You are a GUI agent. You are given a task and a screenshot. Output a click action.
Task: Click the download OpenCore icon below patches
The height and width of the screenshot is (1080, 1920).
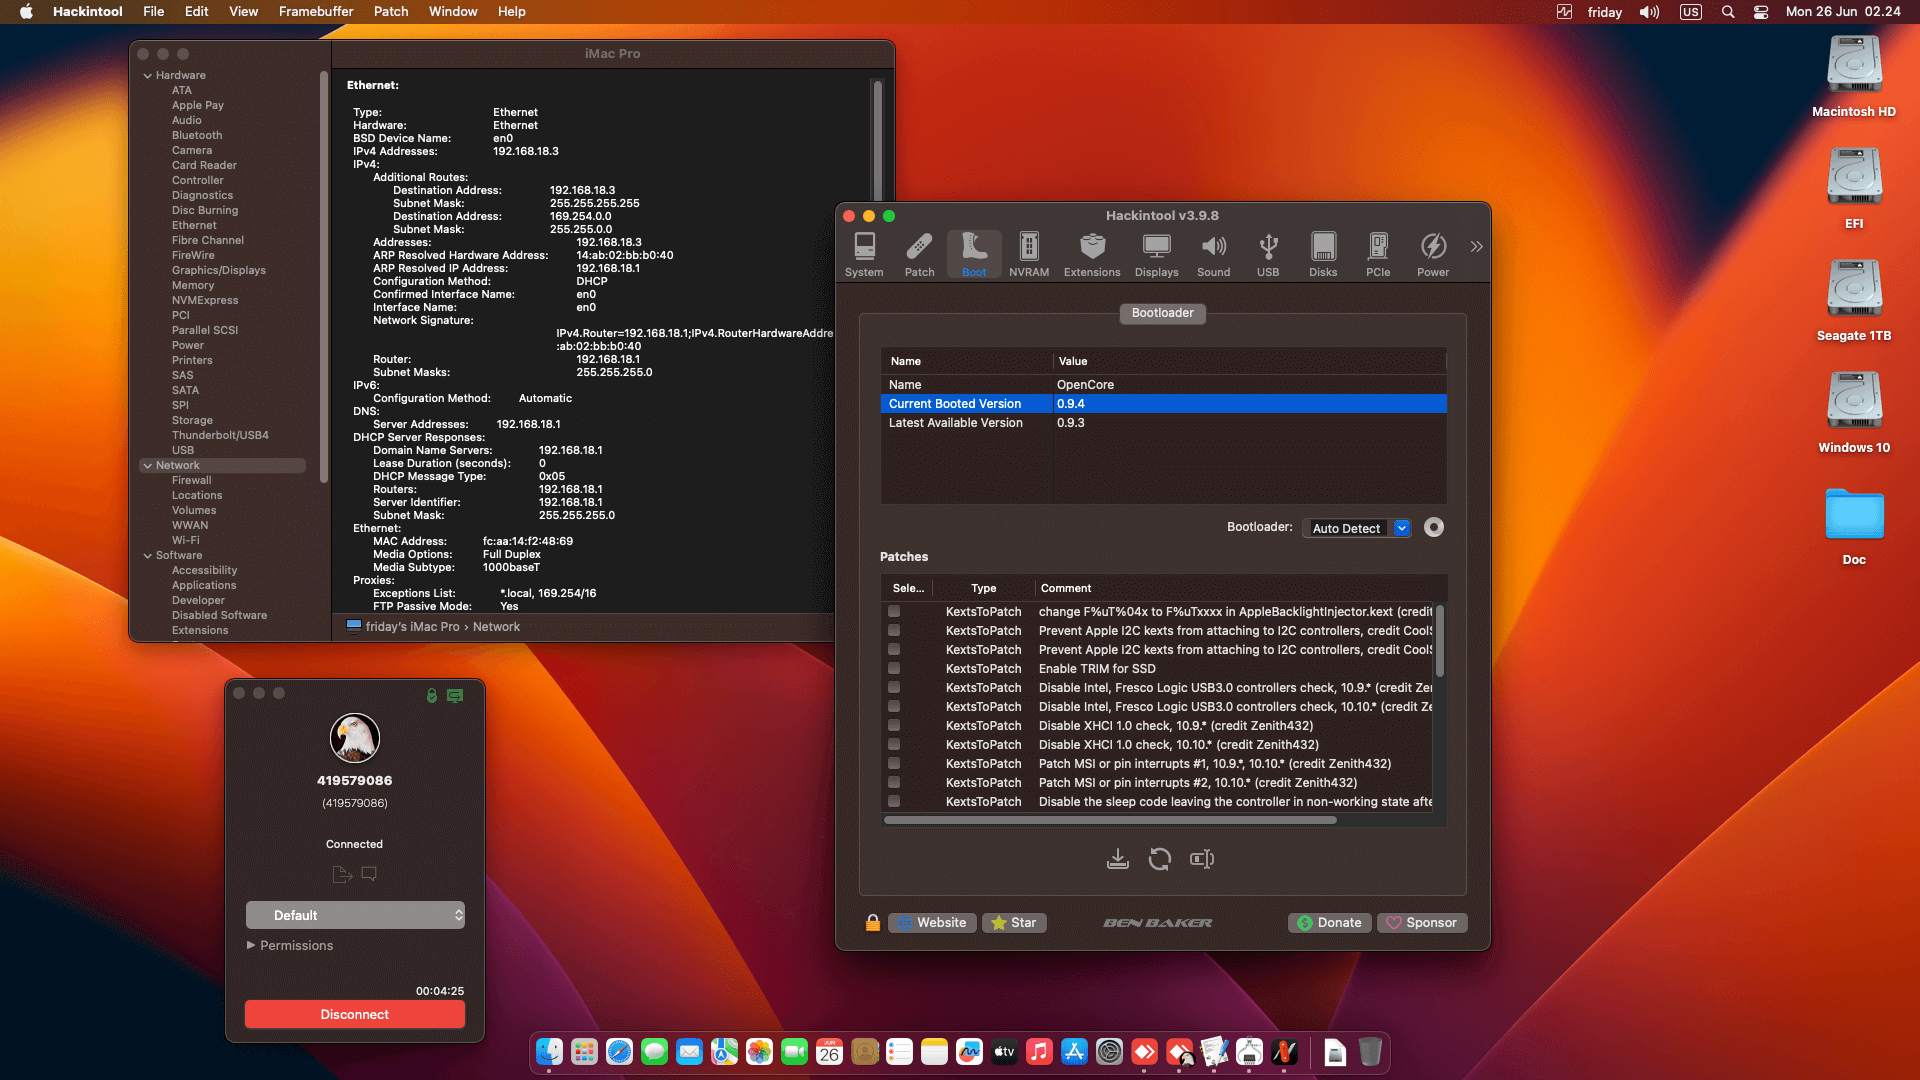pyautogui.click(x=1118, y=858)
